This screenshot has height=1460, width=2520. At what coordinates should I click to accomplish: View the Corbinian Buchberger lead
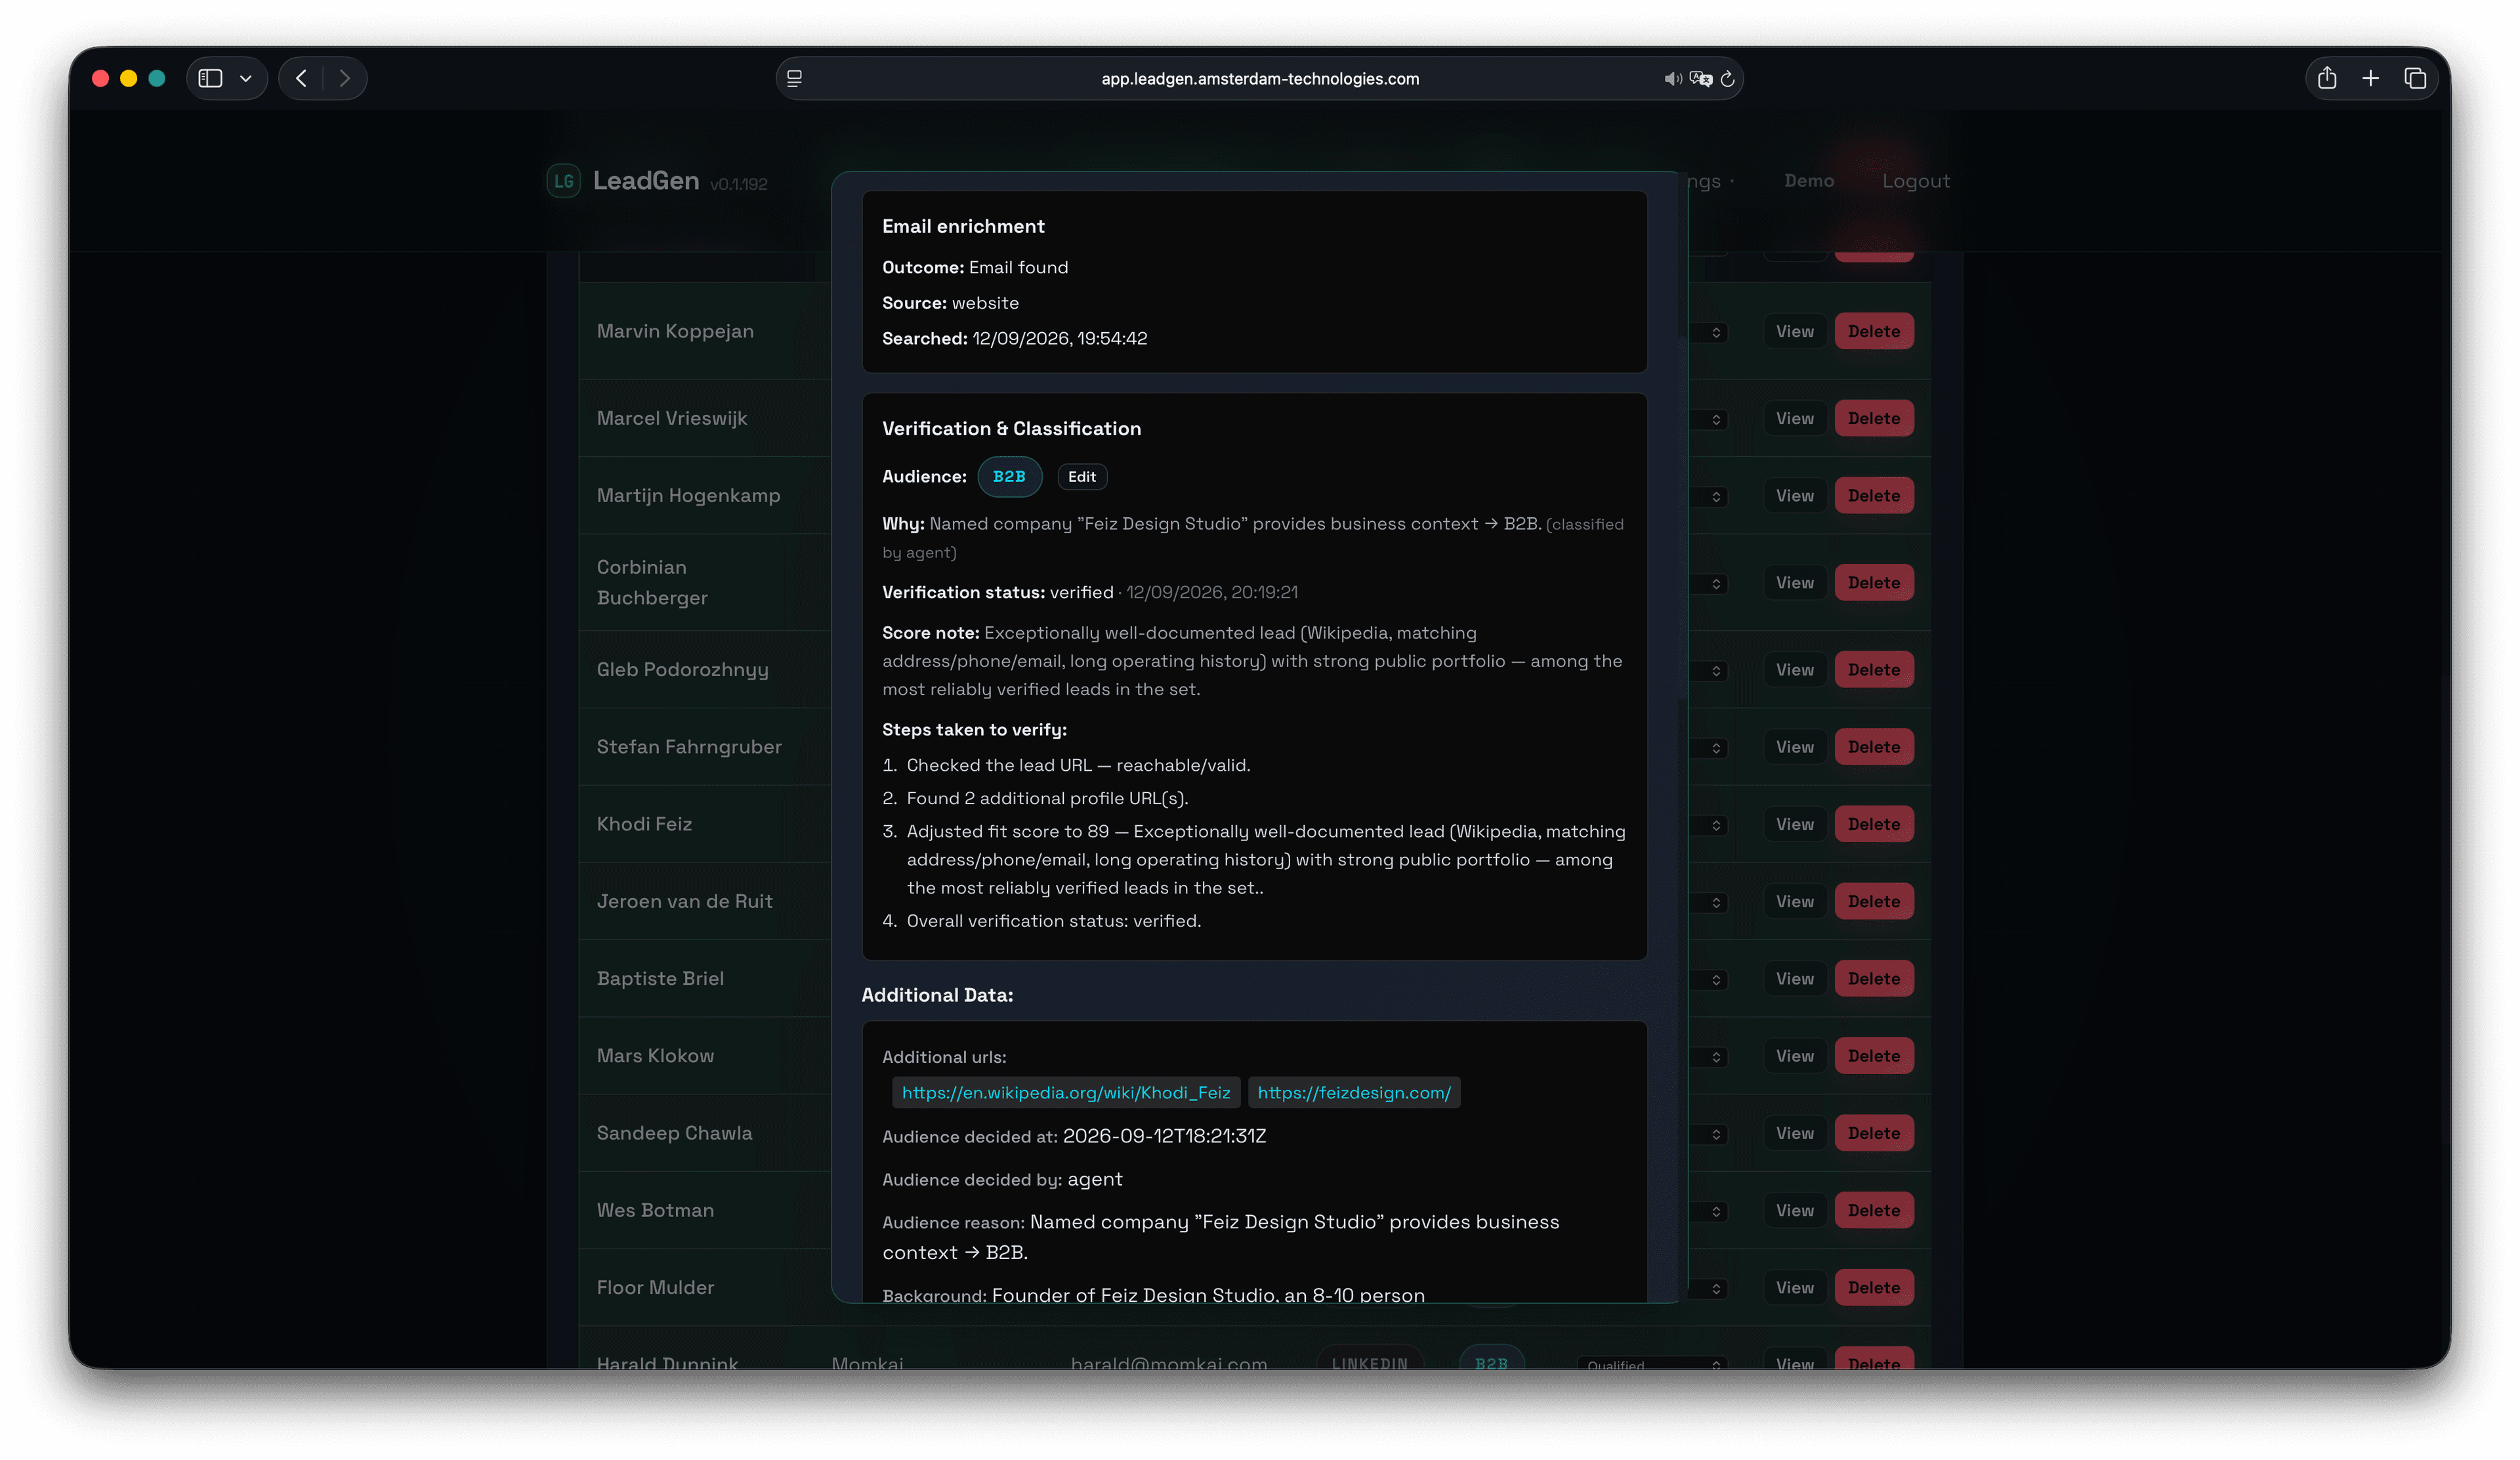(1795, 583)
